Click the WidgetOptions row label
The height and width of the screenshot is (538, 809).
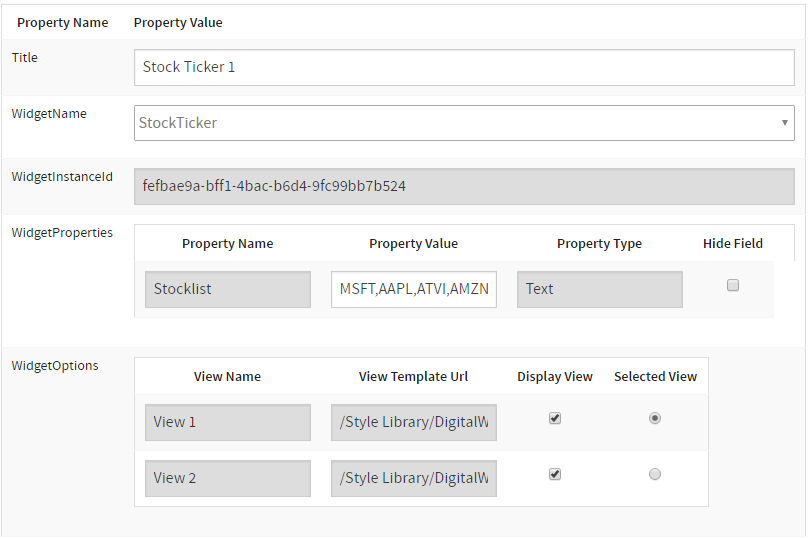tap(55, 366)
